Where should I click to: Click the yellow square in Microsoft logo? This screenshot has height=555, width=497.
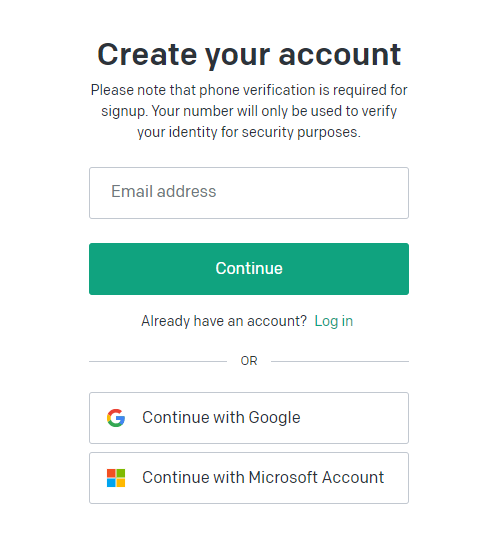(121, 483)
